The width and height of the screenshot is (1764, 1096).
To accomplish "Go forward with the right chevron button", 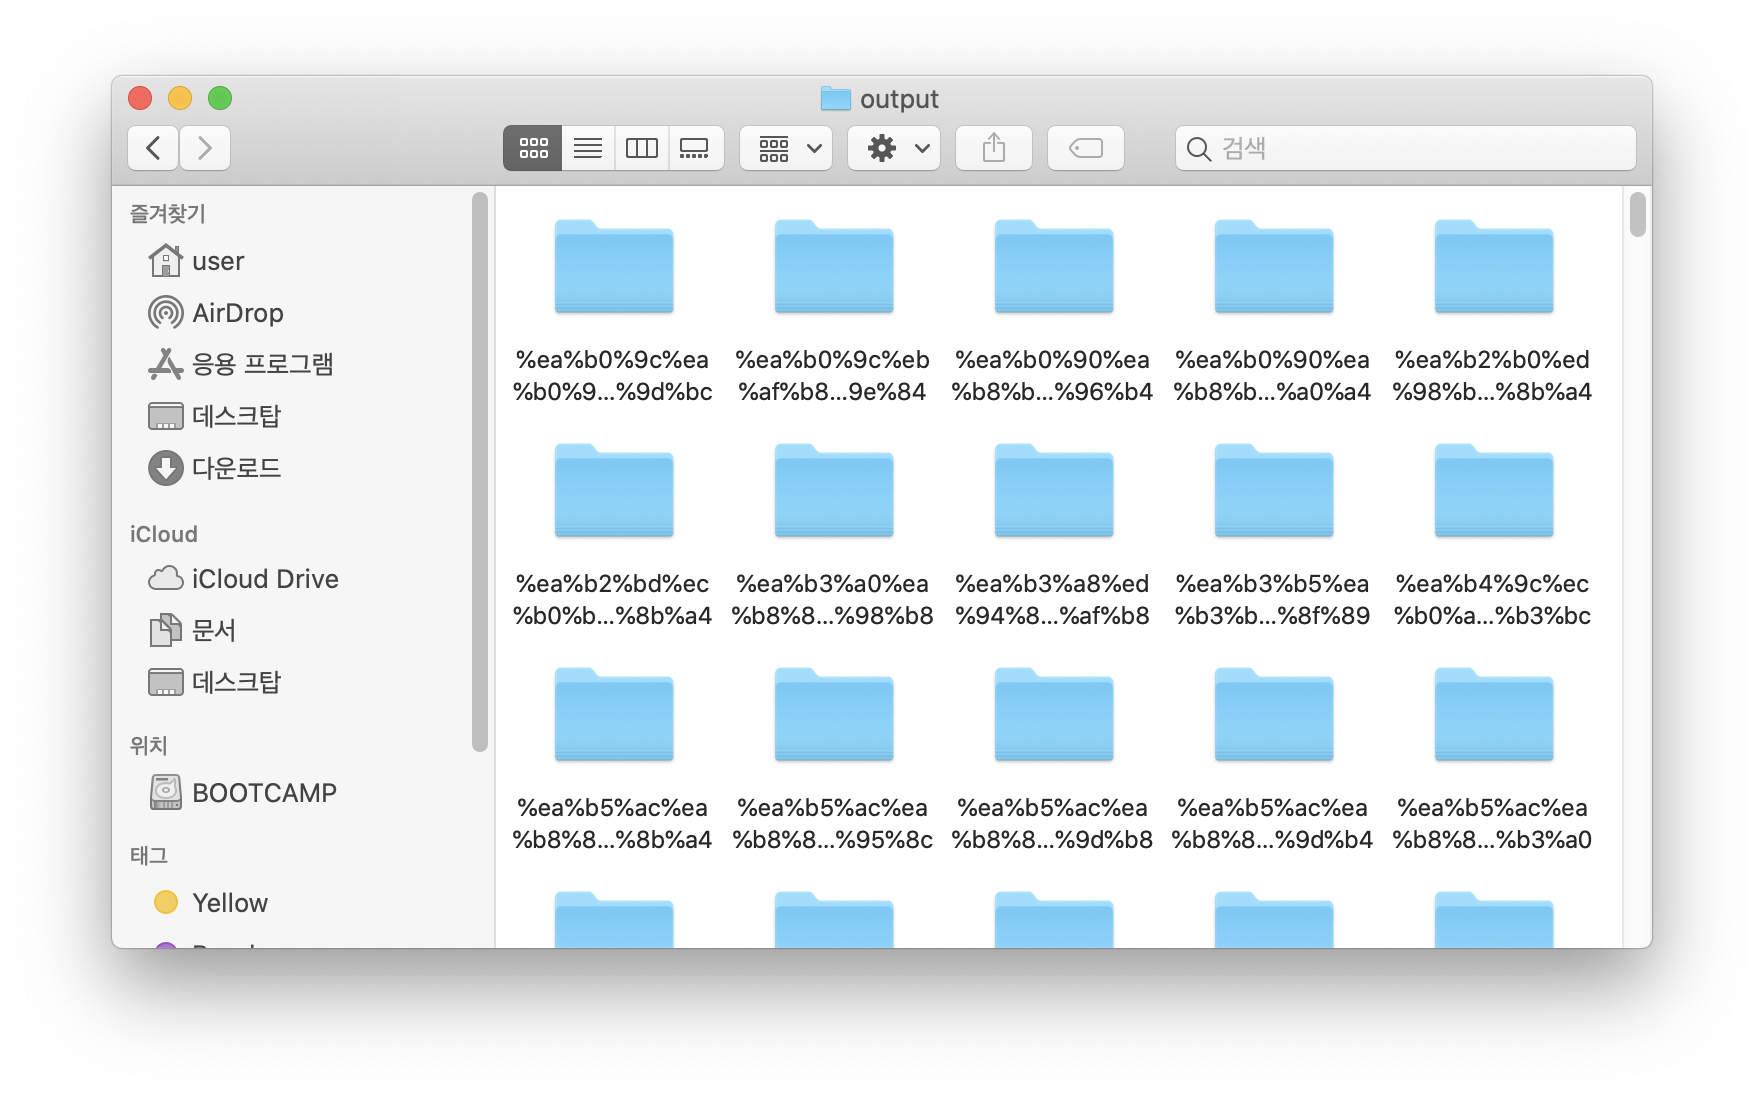I will point(205,148).
